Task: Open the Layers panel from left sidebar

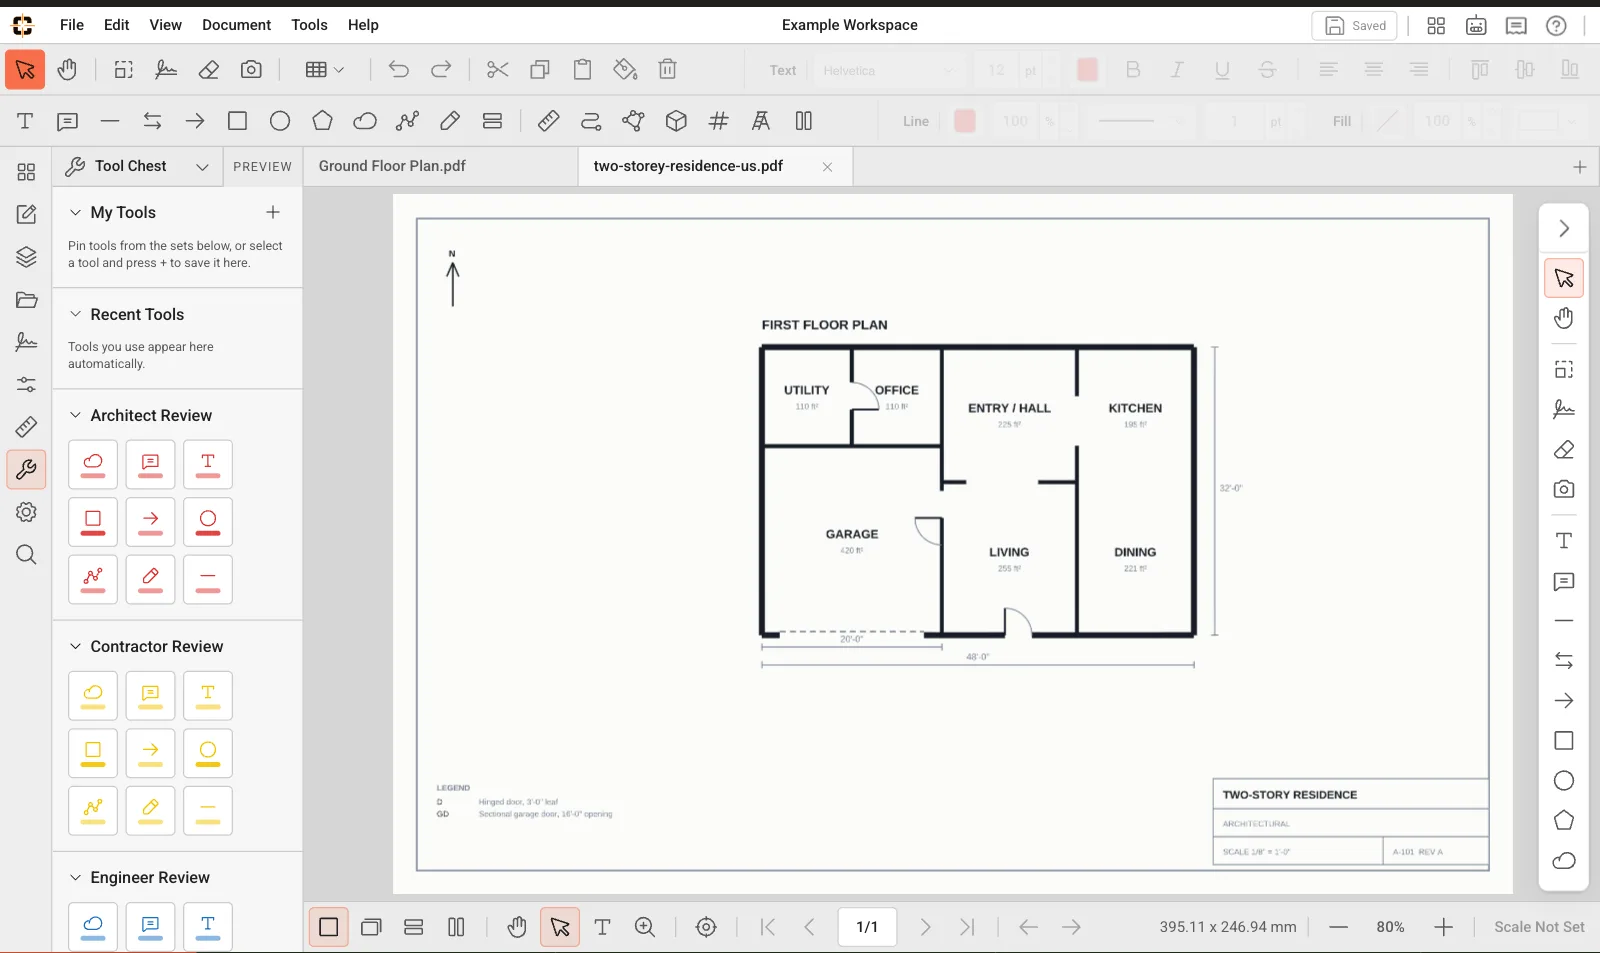Action: coord(26,257)
